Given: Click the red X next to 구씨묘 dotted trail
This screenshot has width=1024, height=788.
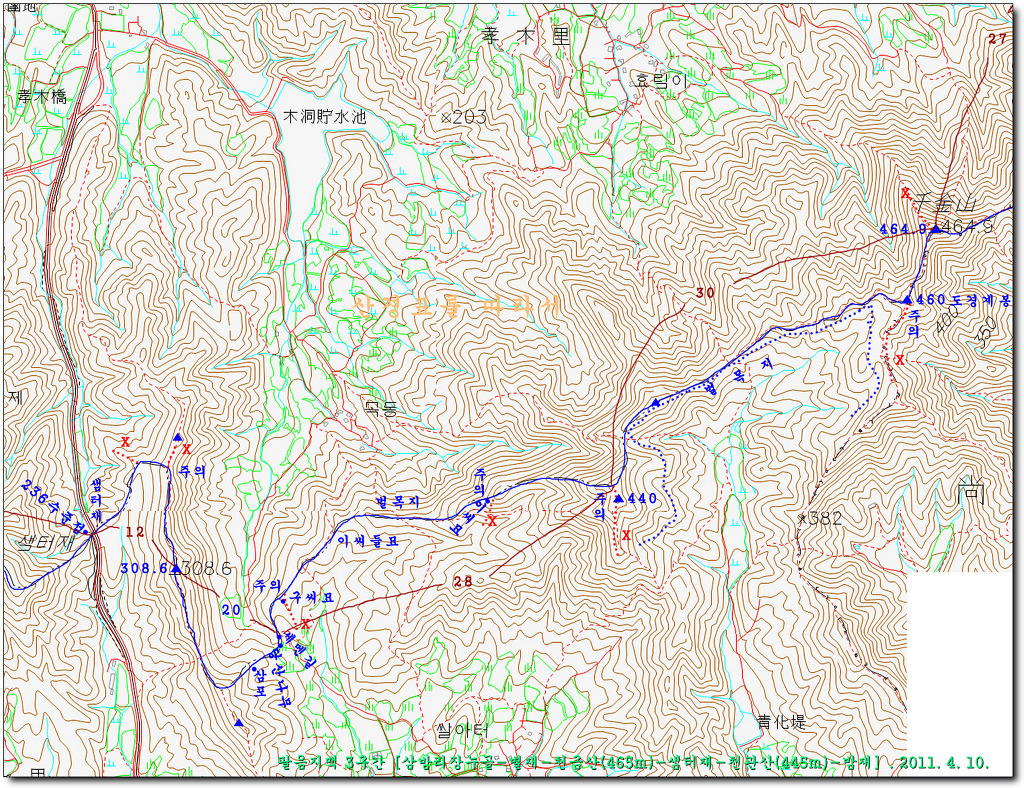Looking at the screenshot, I should [x=304, y=624].
